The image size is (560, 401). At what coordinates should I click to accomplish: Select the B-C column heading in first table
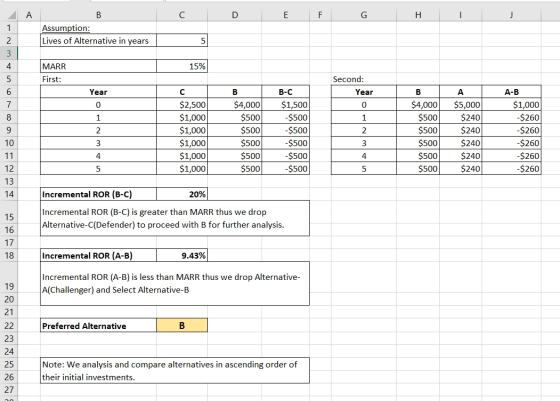[x=285, y=92]
